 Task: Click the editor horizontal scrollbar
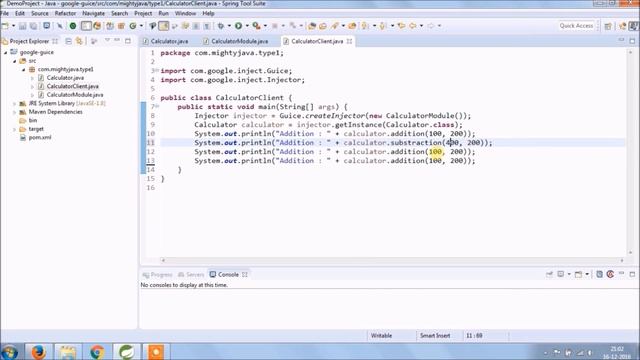(x=392, y=260)
